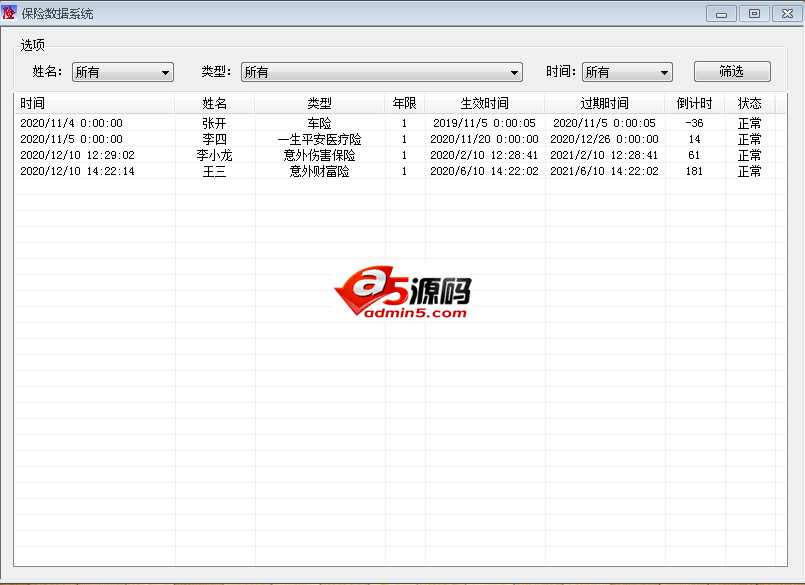The width and height of the screenshot is (805, 585).
Task: Sort by the 姓名 column header
Action: 215,103
